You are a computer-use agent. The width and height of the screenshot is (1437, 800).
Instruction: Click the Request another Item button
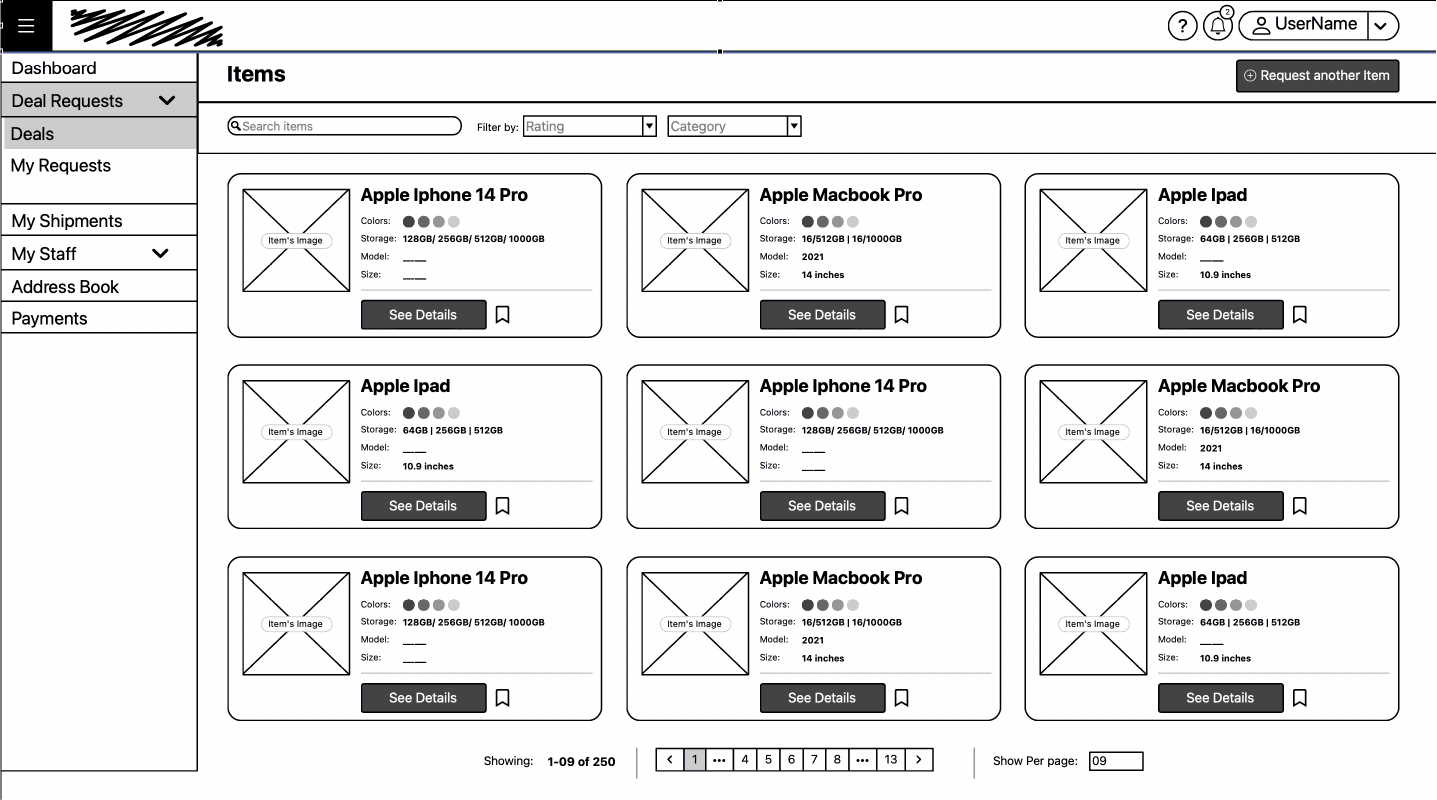pyautogui.click(x=1317, y=76)
